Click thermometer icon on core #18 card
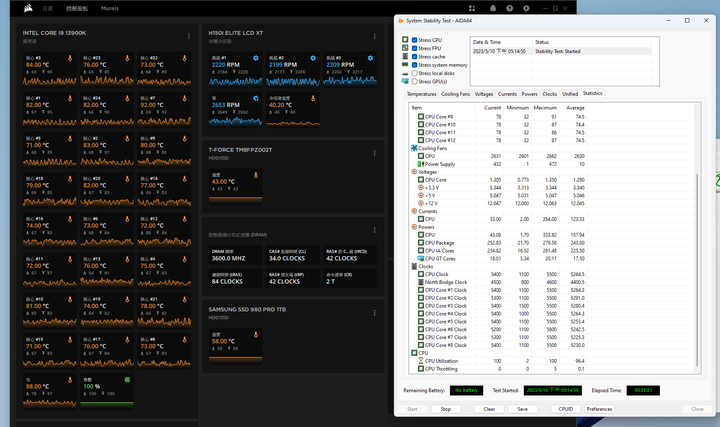 pyautogui.click(x=70, y=179)
